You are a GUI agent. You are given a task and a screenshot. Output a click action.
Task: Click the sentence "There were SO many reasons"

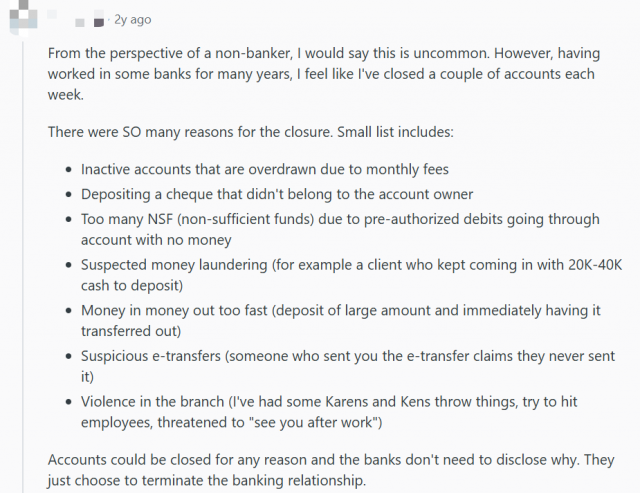(x=250, y=131)
